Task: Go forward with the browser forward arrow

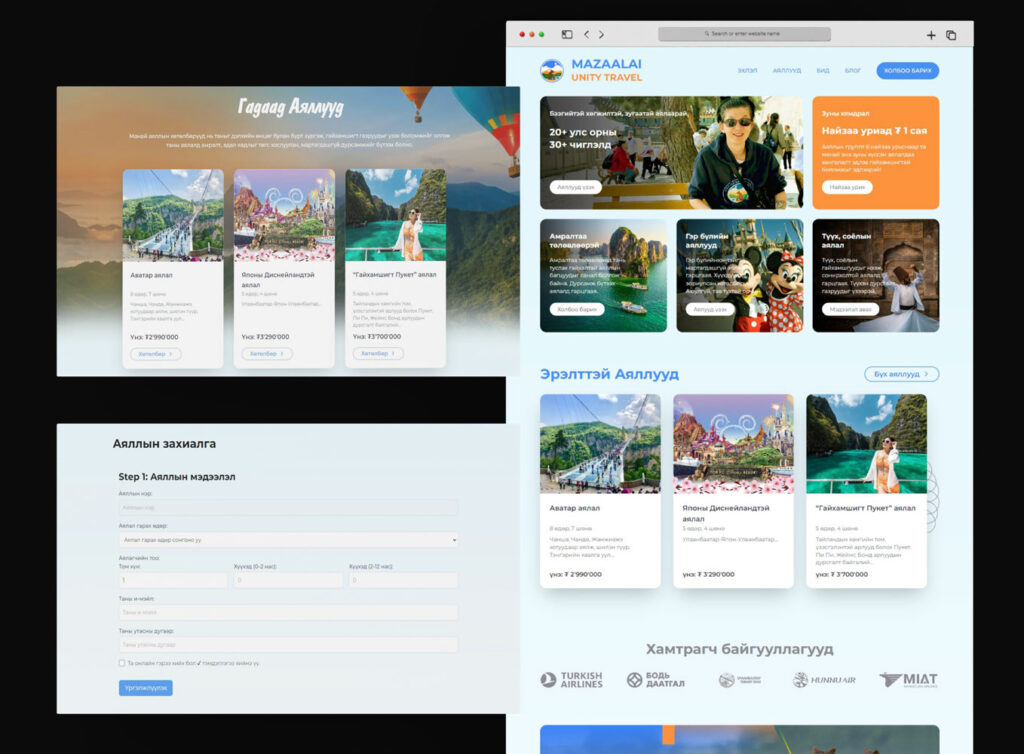Action: coord(601,34)
